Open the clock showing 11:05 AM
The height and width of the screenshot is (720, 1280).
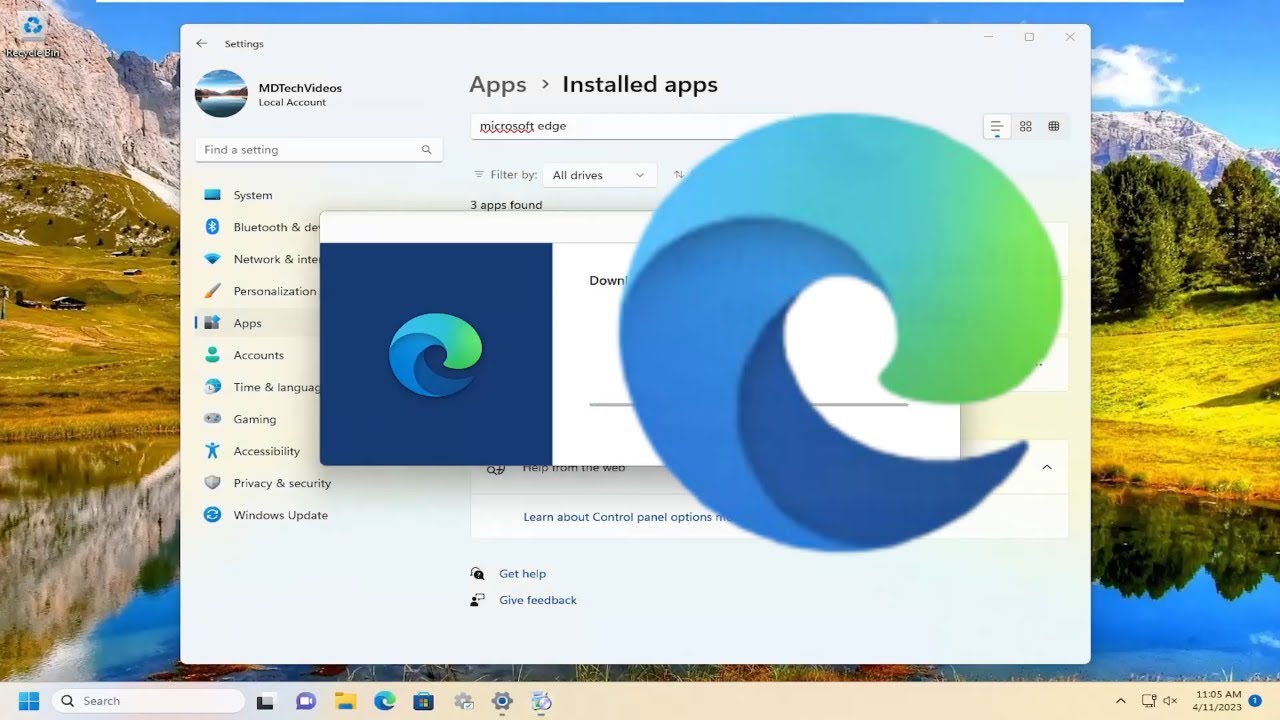coord(1216,701)
